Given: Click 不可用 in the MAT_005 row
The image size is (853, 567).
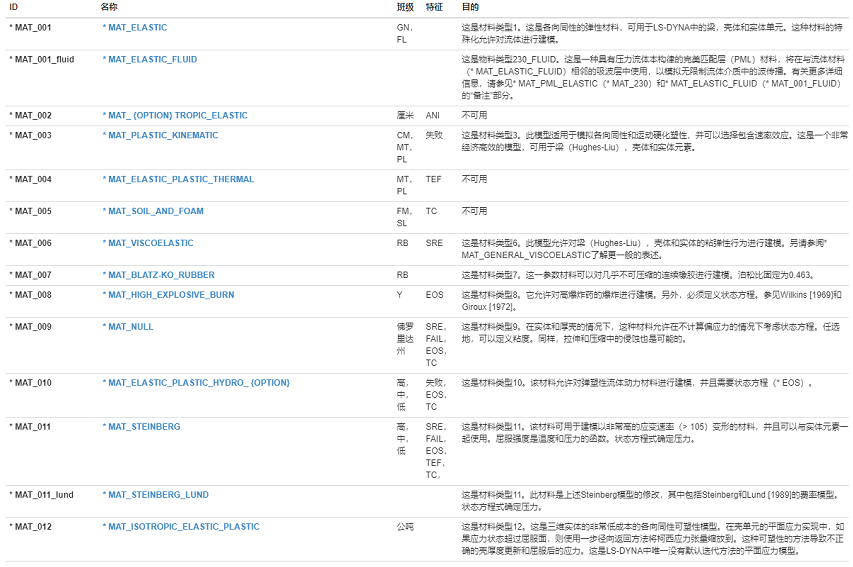Looking at the screenshot, I should coord(474,211).
